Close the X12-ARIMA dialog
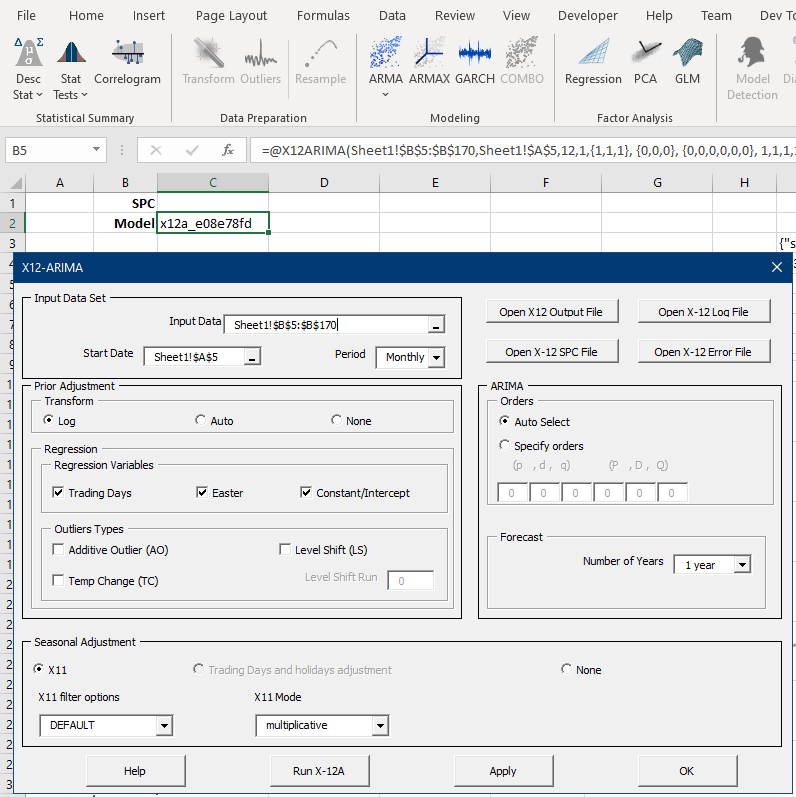Screen dimensions: 796x797 click(777, 267)
